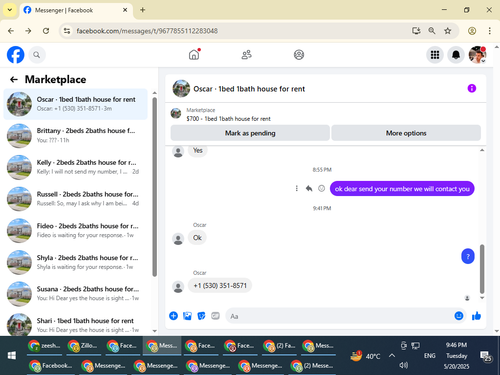Open the clock showing 9:46 PM
This screenshot has height=375, width=500.
[x=456, y=345]
